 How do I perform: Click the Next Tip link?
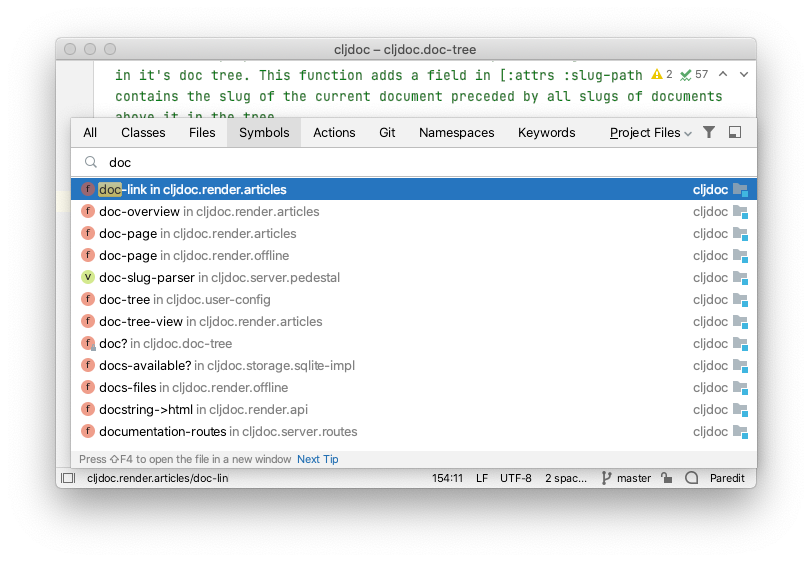click(x=317, y=459)
